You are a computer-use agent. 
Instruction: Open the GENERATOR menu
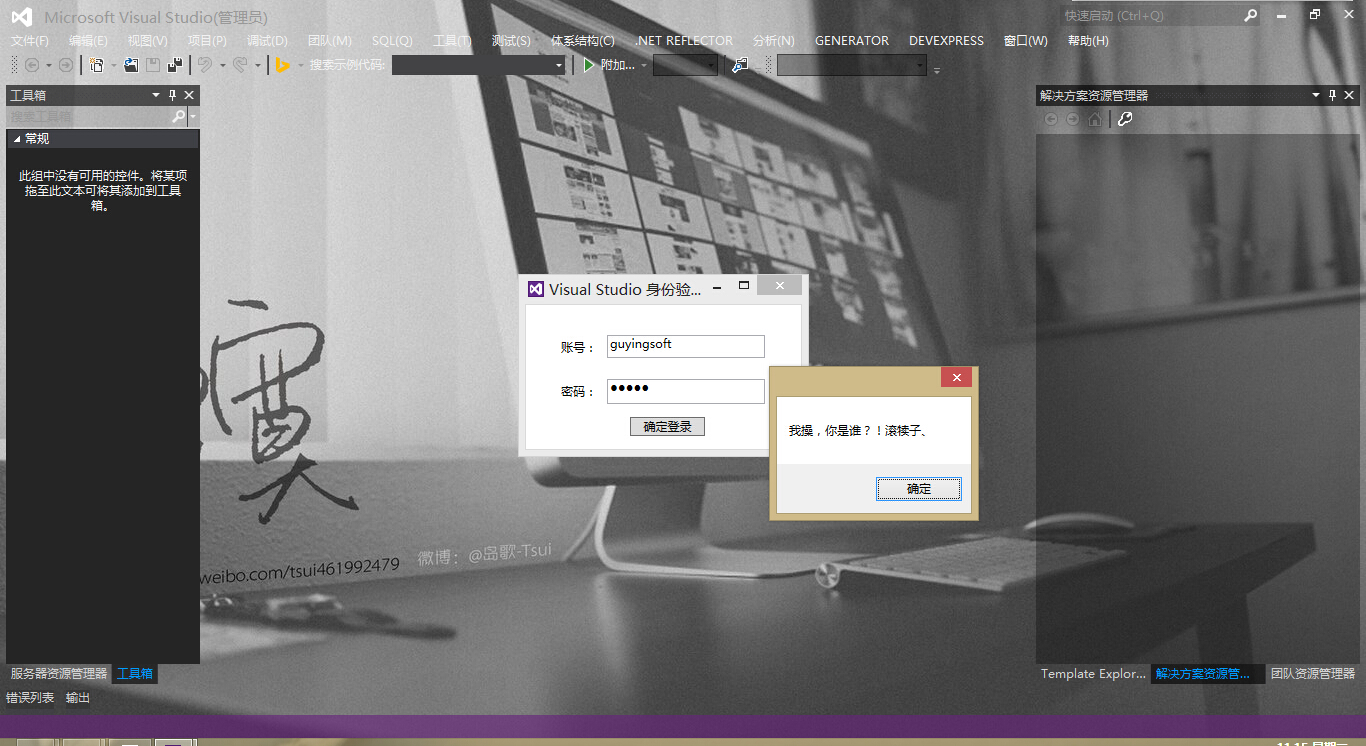pos(852,41)
